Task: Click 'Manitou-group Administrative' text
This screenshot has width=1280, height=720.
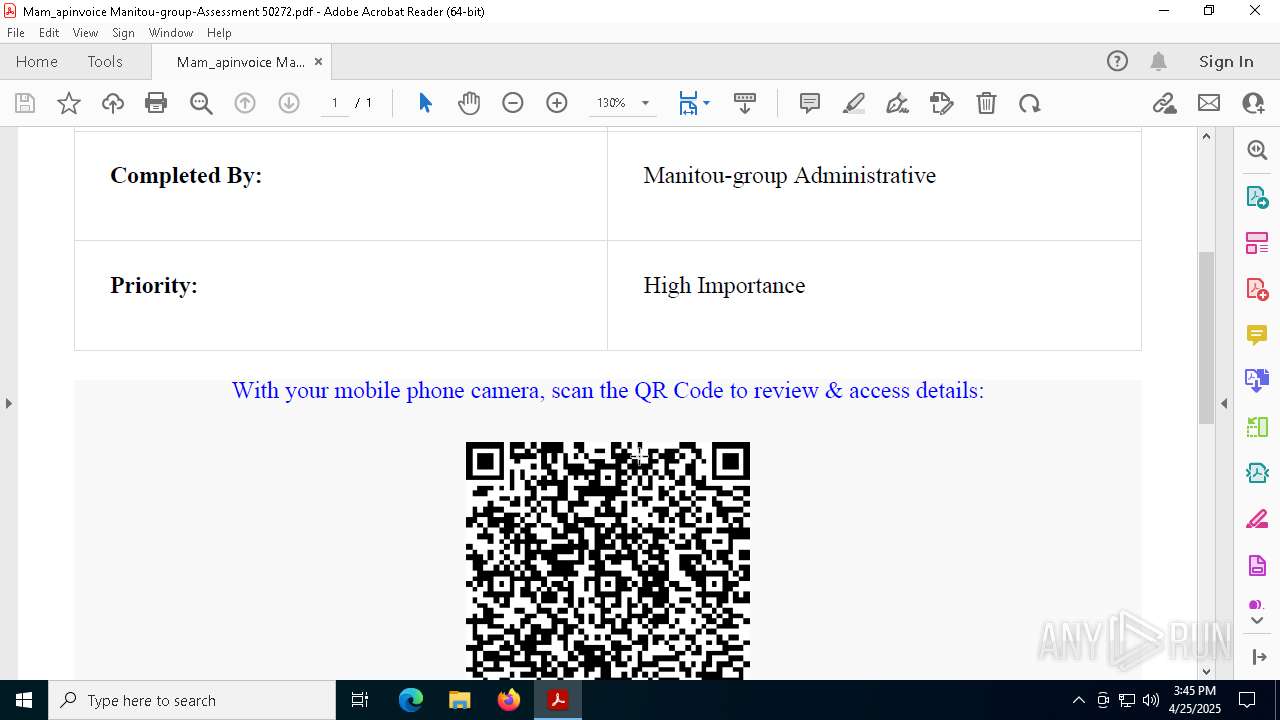Action: [790, 176]
